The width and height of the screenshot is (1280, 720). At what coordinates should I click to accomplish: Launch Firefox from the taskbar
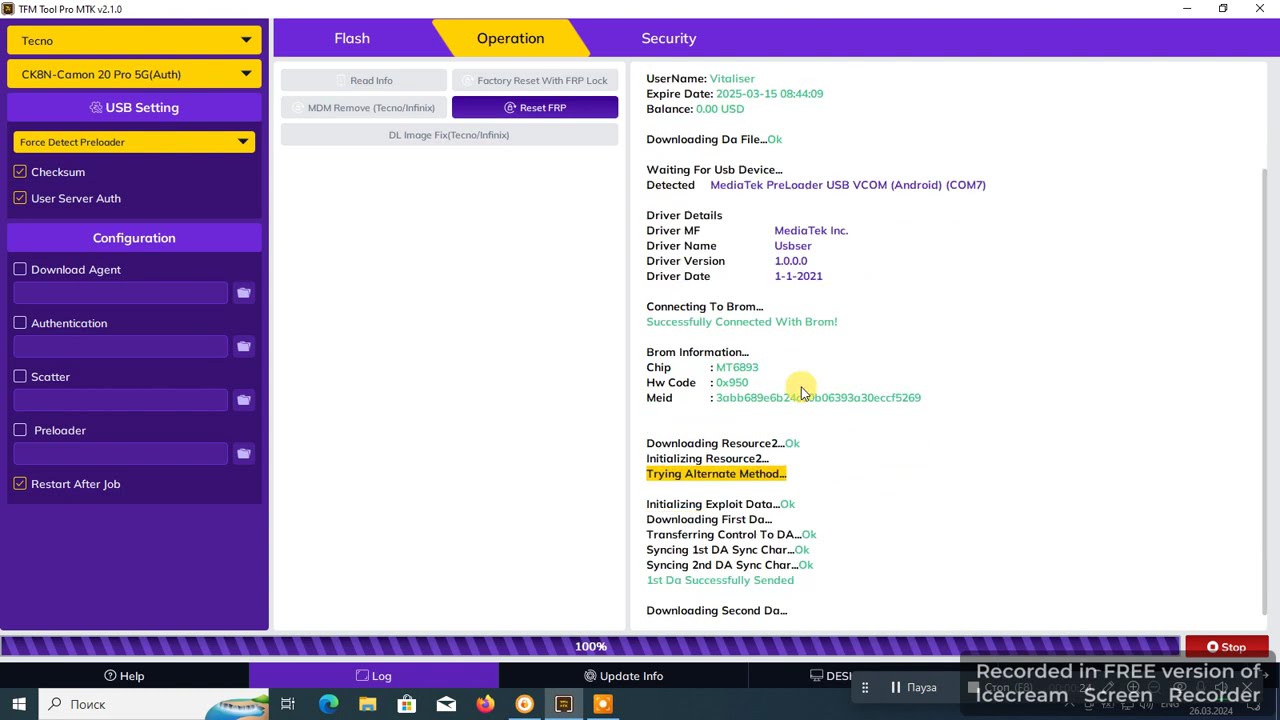[485, 704]
